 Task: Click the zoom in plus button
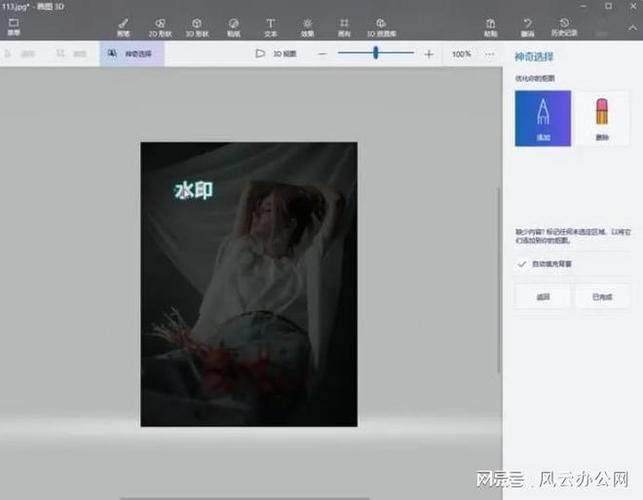coord(429,54)
